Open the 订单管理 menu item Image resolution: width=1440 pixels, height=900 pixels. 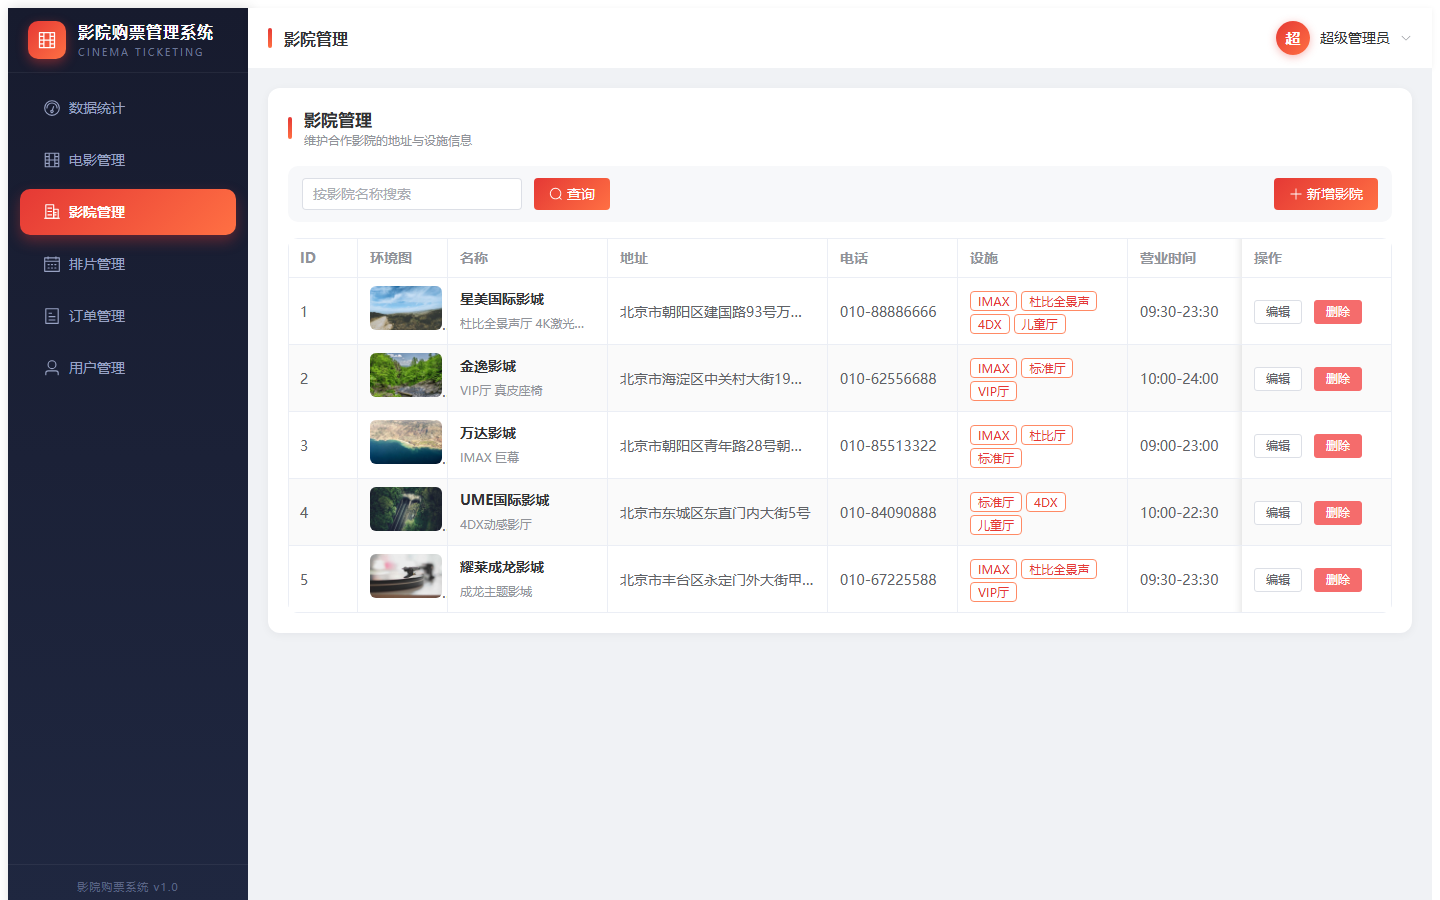coord(128,316)
